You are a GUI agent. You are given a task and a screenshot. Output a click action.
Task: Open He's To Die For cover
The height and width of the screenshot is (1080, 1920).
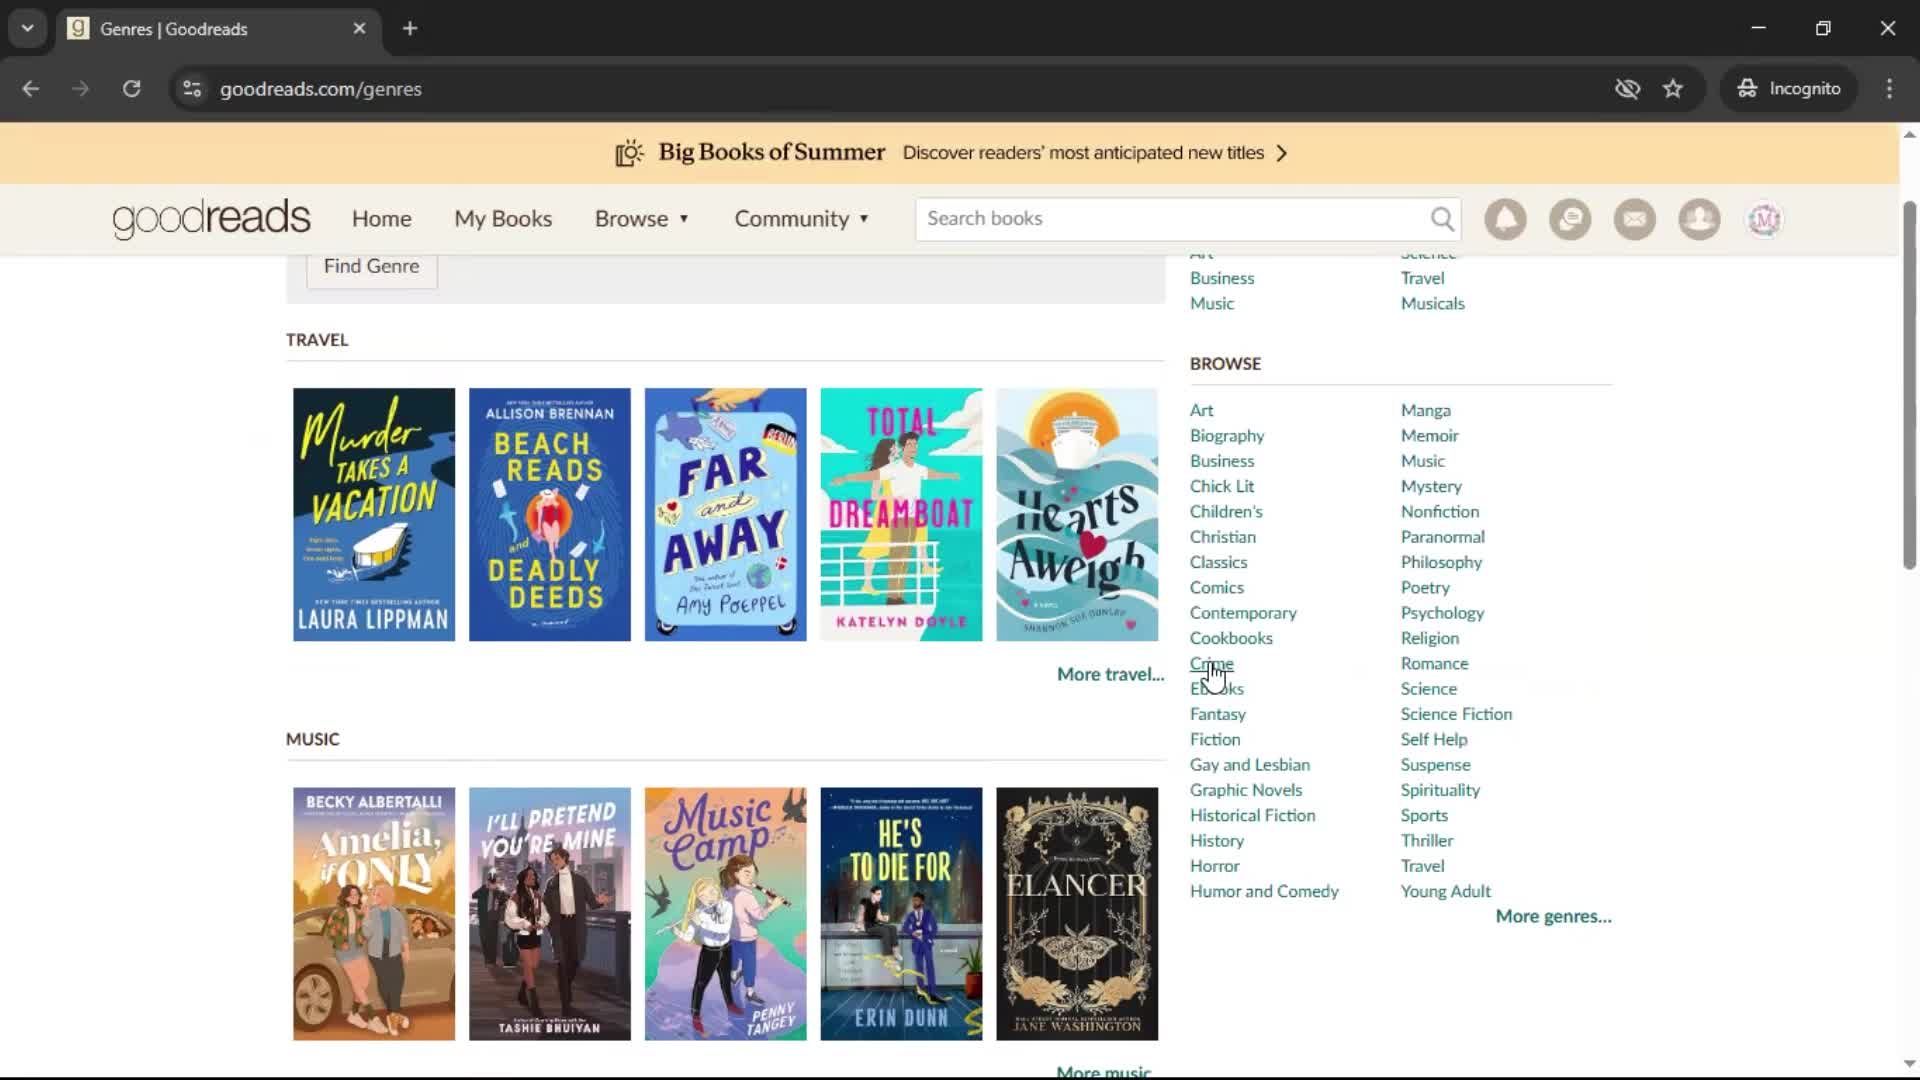pyautogui.click(x=901, y=914)
